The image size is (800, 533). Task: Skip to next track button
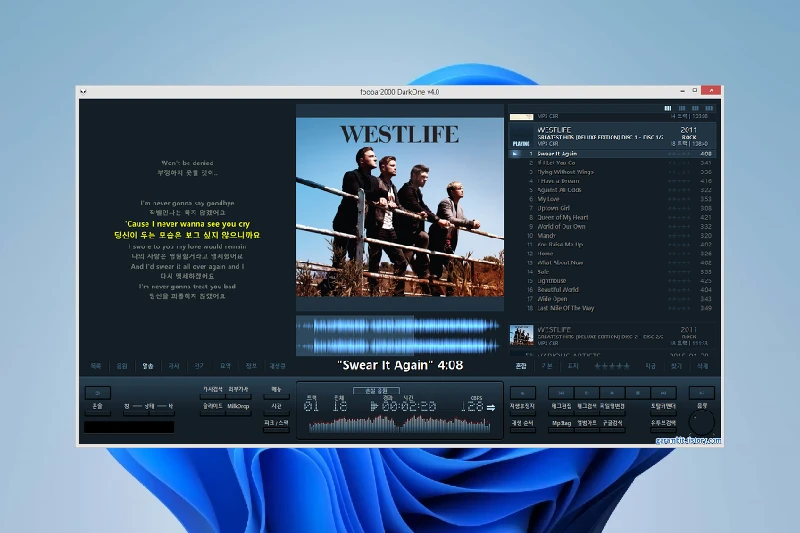click(x=663, y=392)
